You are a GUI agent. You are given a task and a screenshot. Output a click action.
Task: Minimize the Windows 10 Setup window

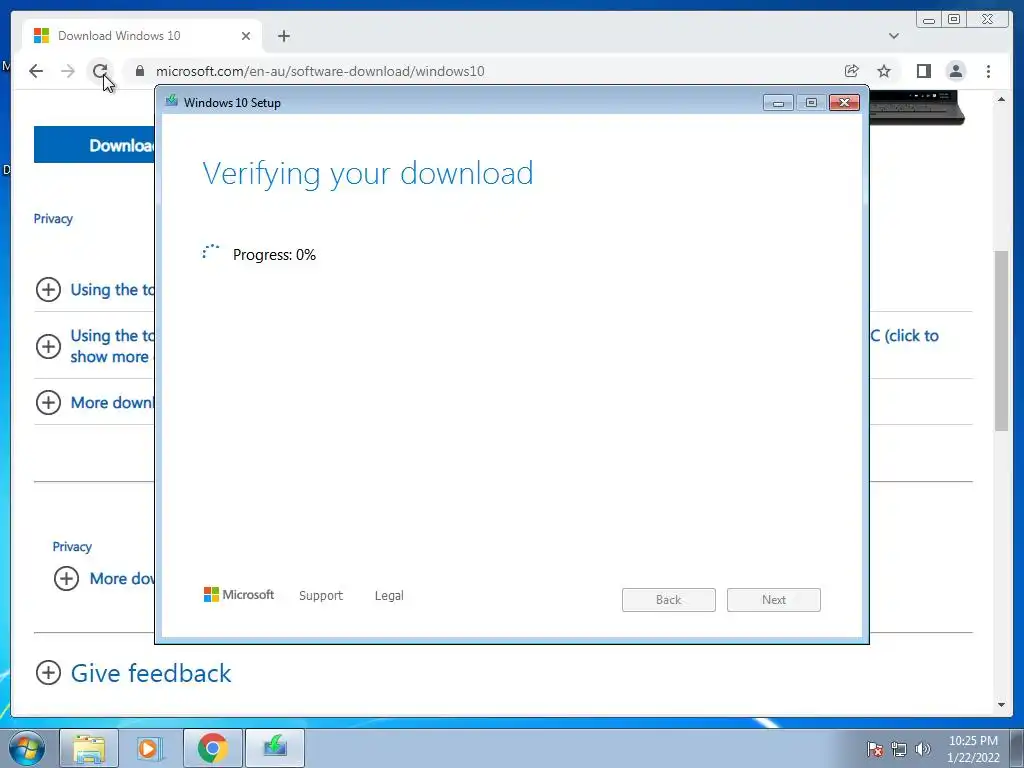(x=778, y=103)
